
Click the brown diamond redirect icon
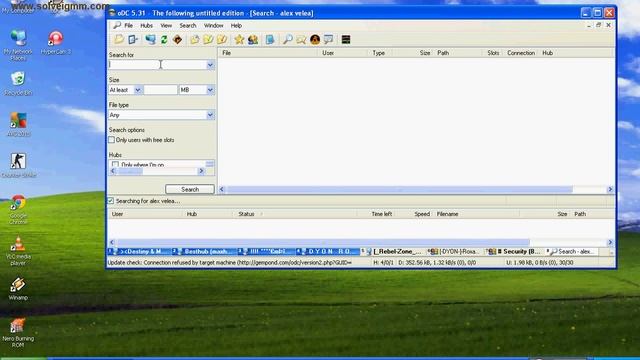178,40
